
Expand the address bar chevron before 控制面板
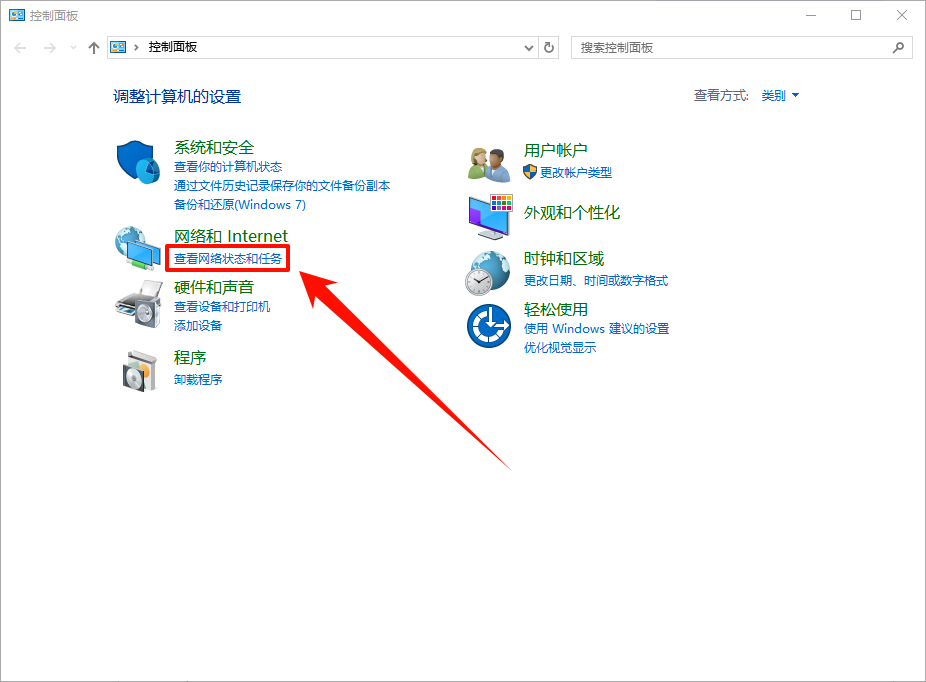coord(136,47)
